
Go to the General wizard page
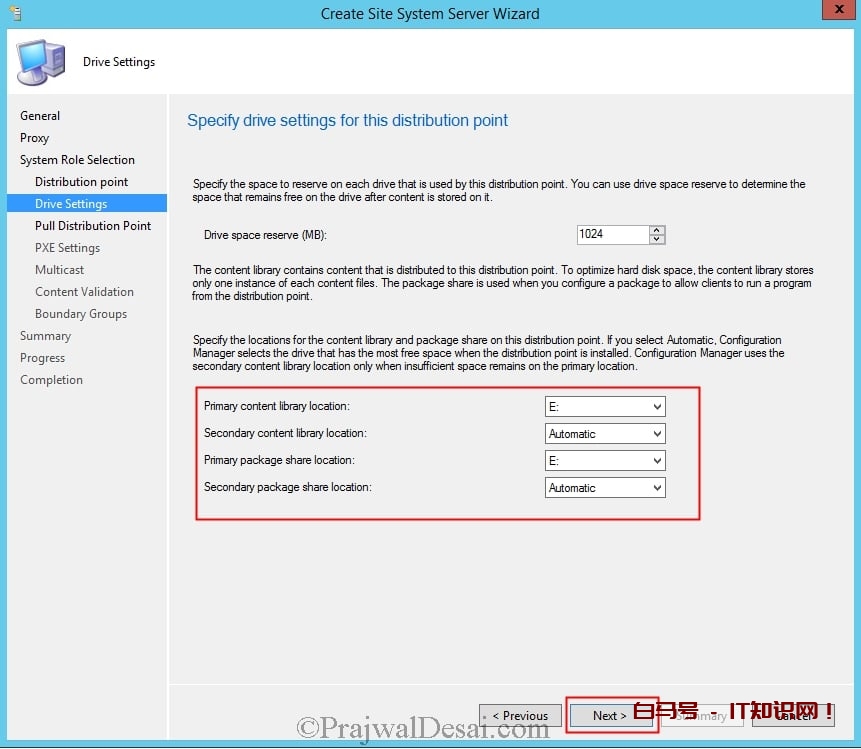tap(40, 116)
